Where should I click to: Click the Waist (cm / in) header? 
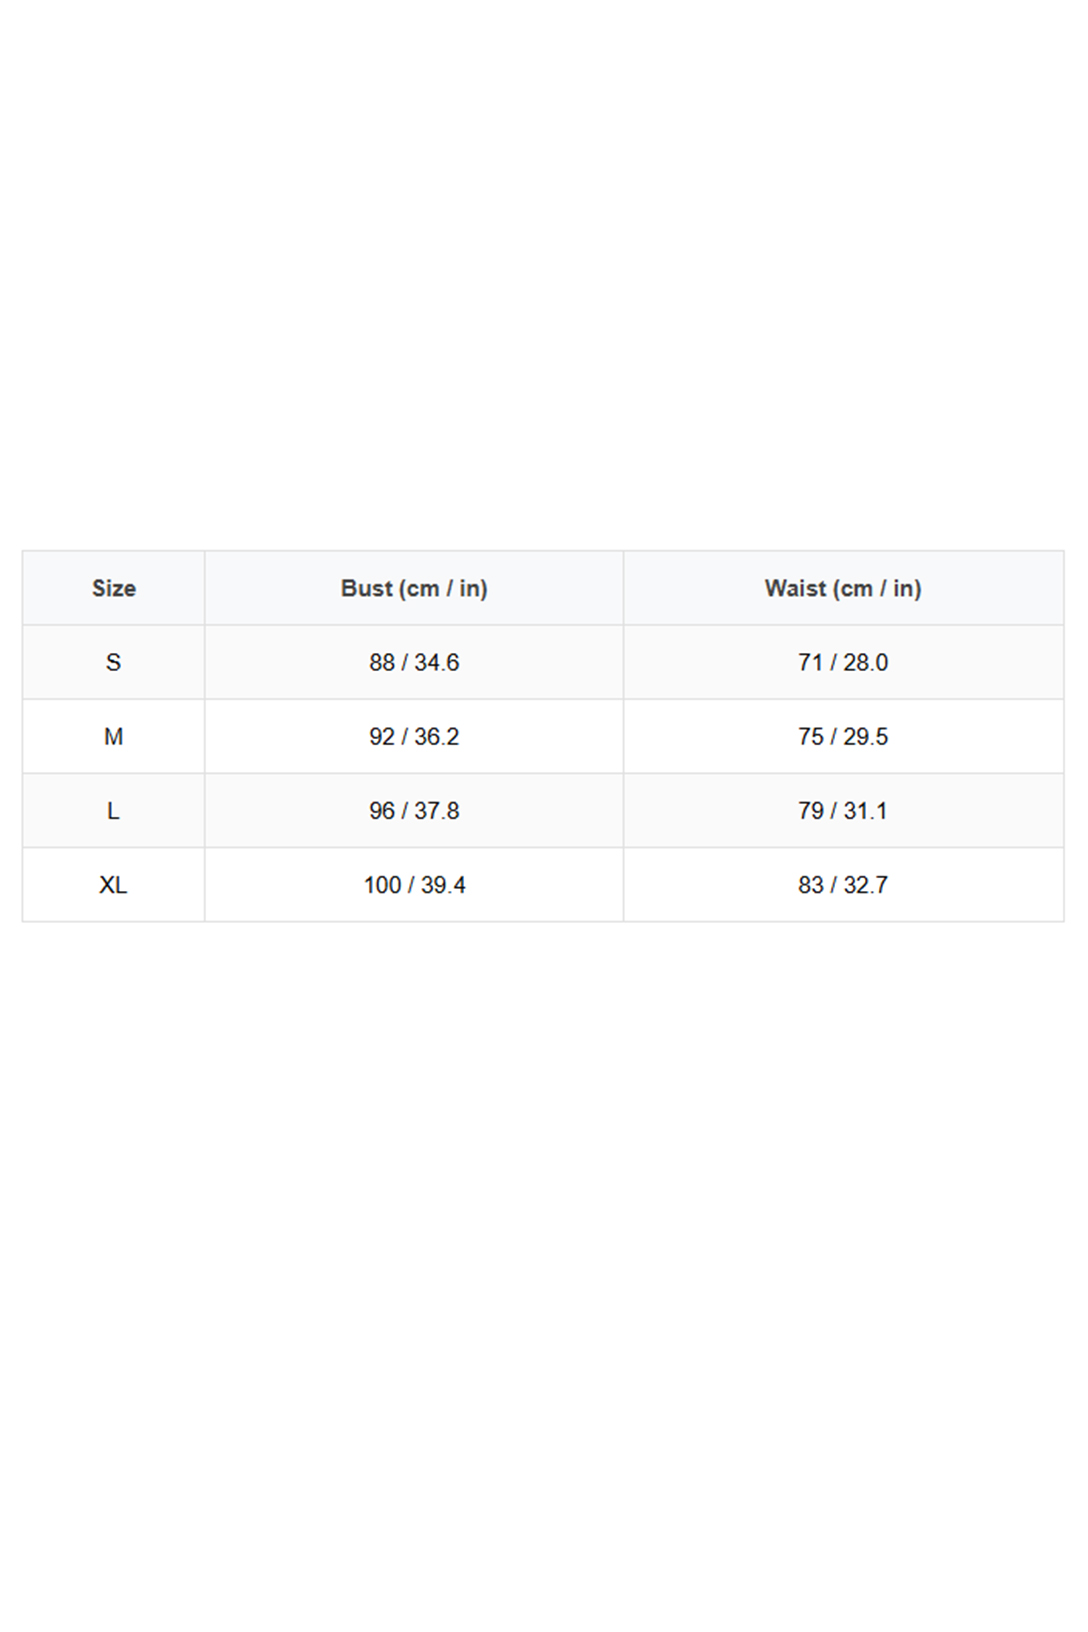(x=843, y=588)
